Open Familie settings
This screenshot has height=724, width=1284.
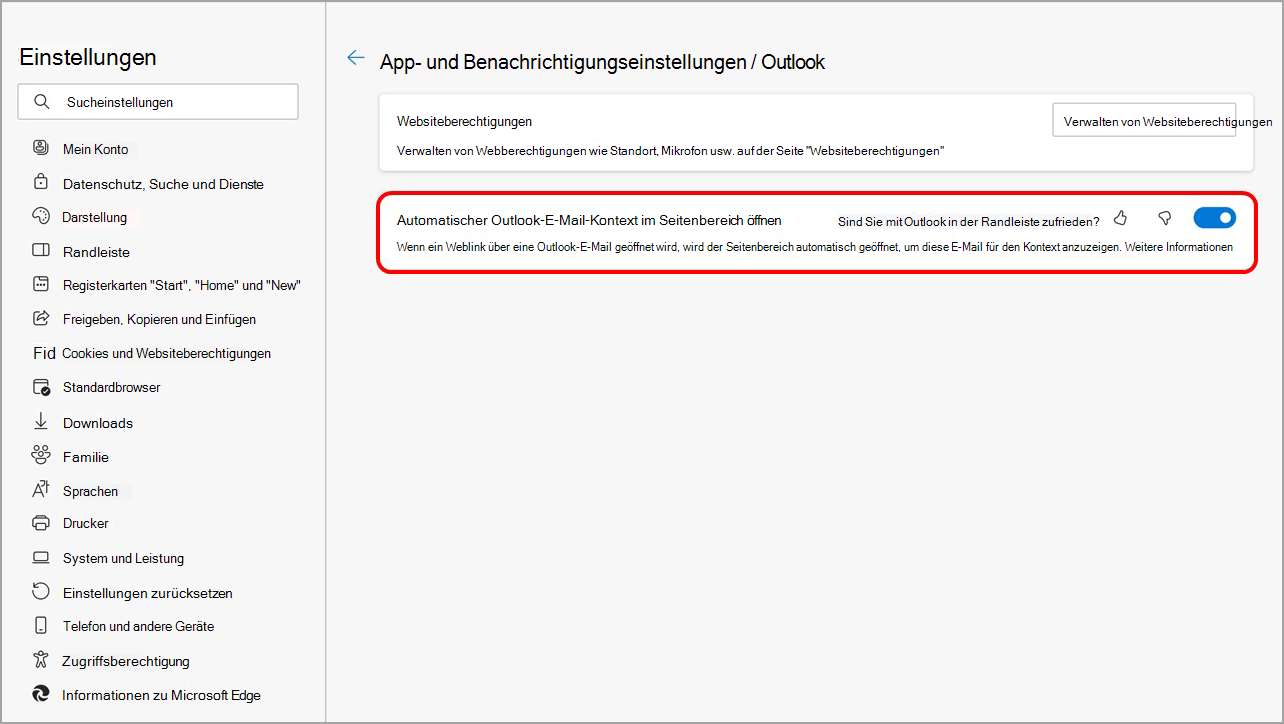point(86,457)
